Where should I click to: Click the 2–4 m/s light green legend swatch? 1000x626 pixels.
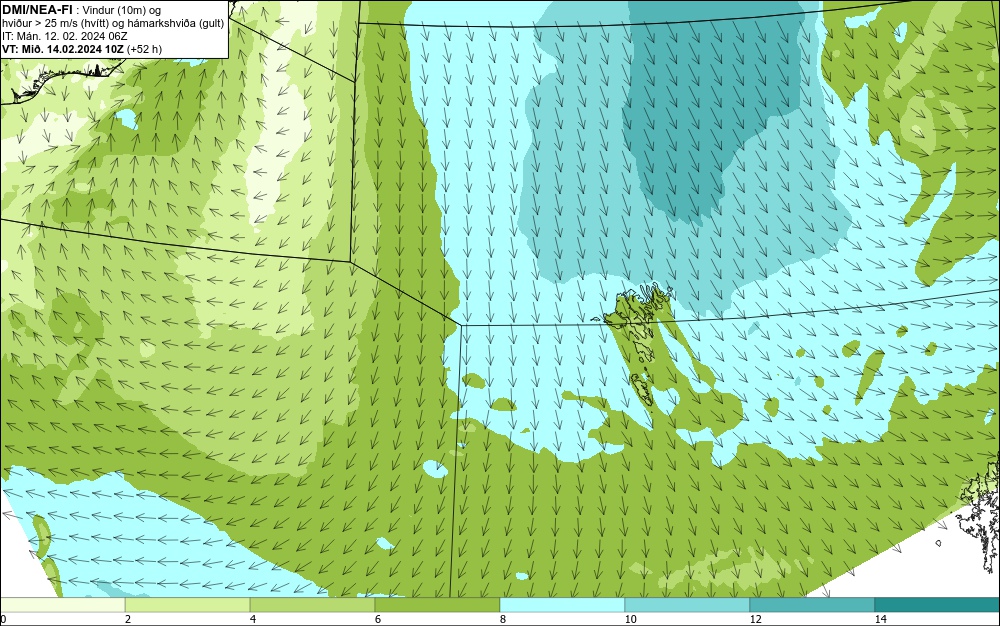point(188,605)
